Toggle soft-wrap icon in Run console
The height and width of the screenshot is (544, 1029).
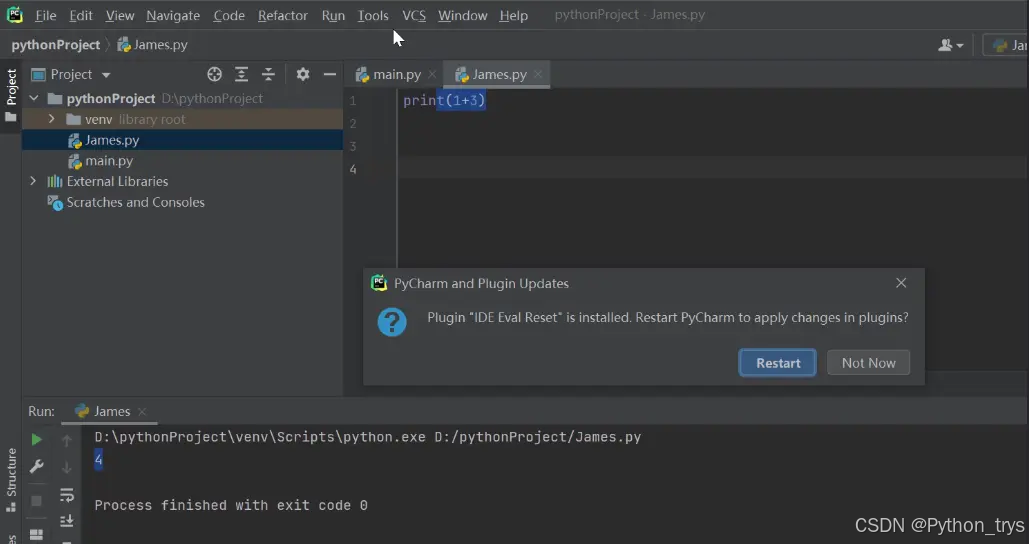tap(66, 495)
